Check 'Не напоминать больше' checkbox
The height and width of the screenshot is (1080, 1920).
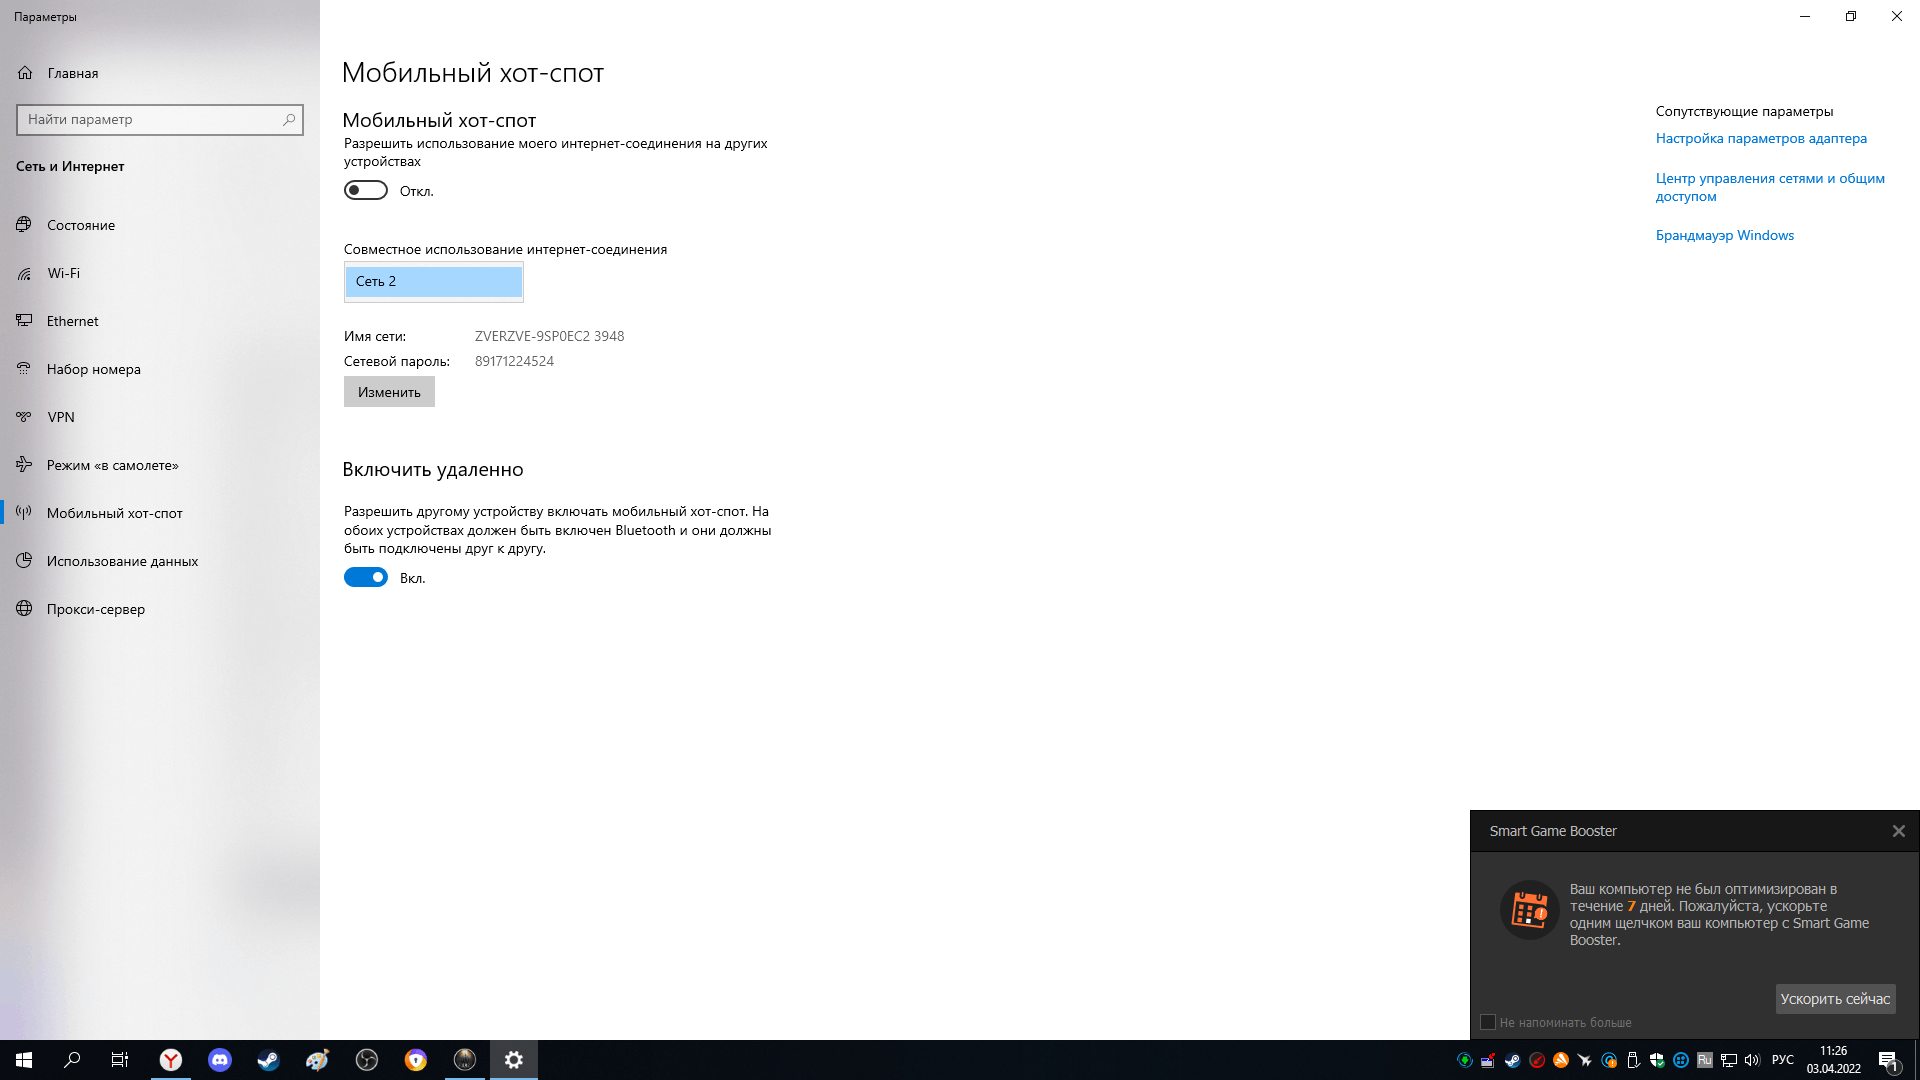1487,1022
